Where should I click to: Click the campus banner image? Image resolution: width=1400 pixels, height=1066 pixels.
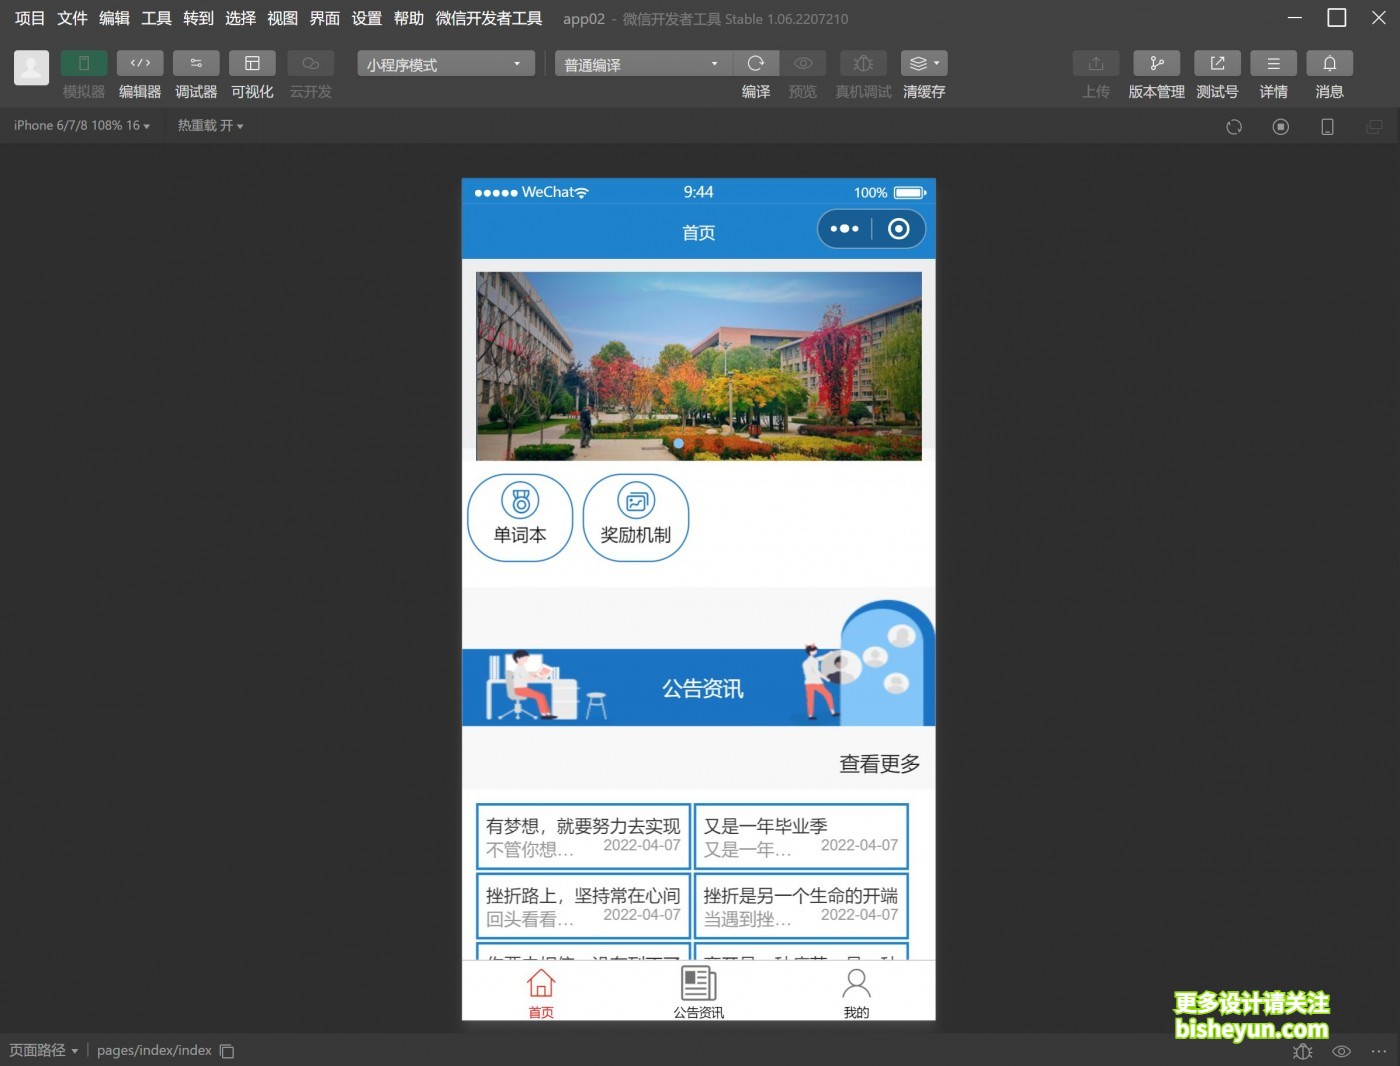699,366
